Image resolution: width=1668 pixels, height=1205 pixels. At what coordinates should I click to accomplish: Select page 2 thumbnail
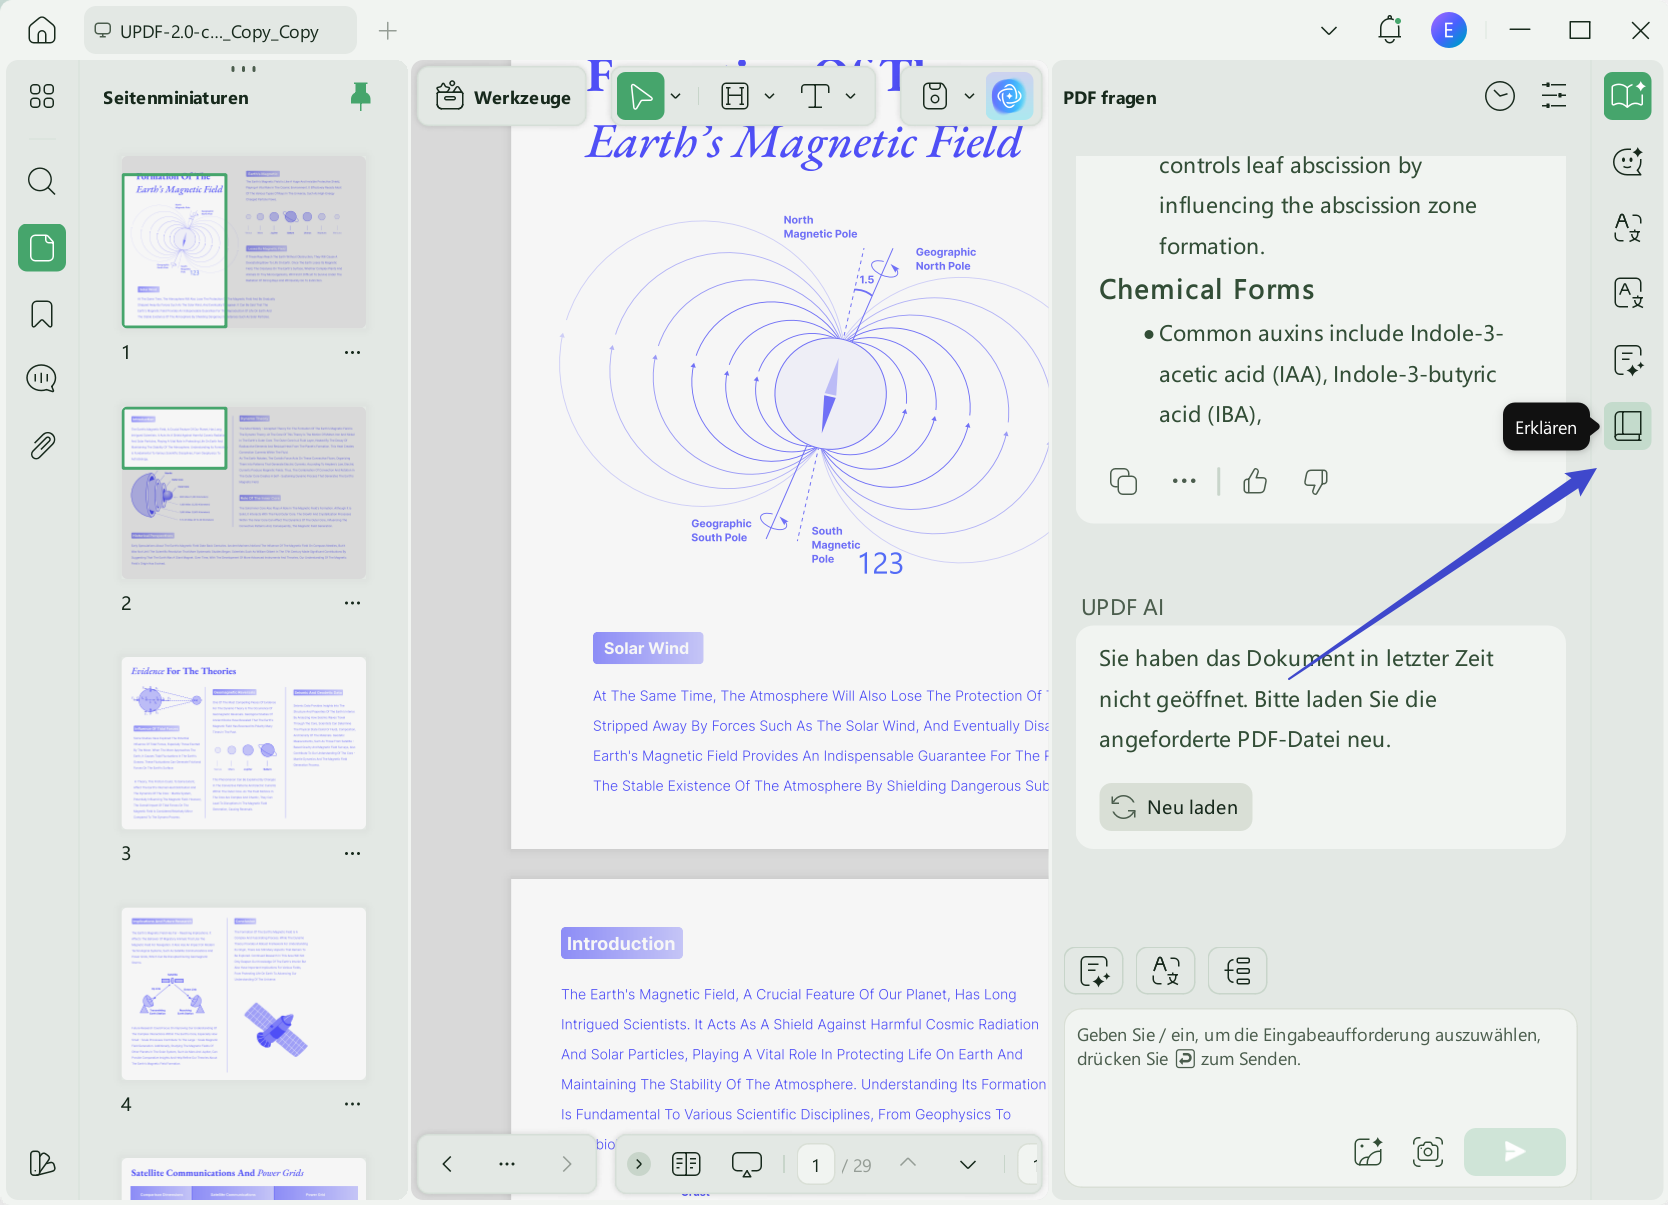(x=244, y=493)
